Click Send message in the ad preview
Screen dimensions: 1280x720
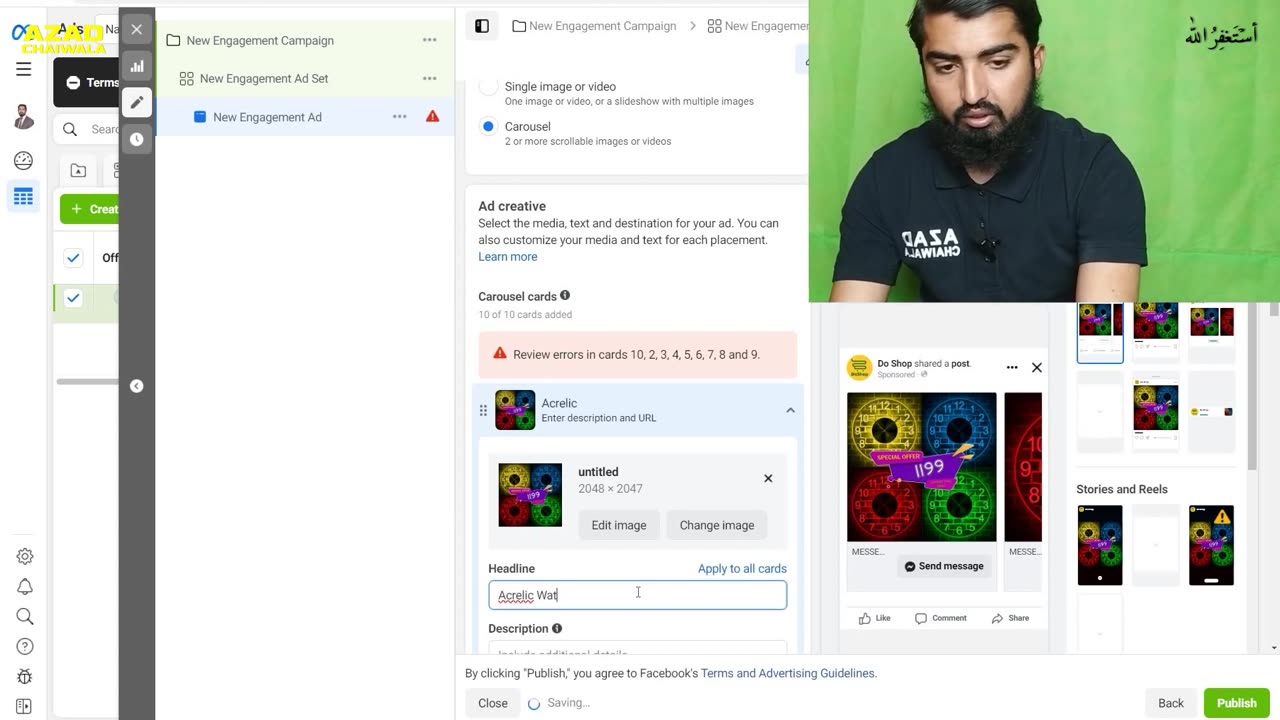[x=944, y=566]
